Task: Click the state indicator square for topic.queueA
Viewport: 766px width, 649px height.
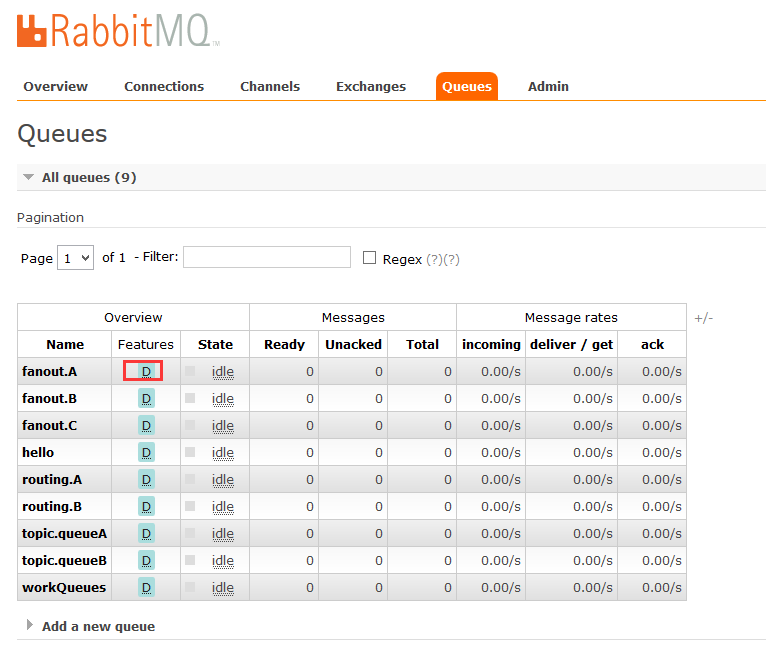Action: pos(190,532)
